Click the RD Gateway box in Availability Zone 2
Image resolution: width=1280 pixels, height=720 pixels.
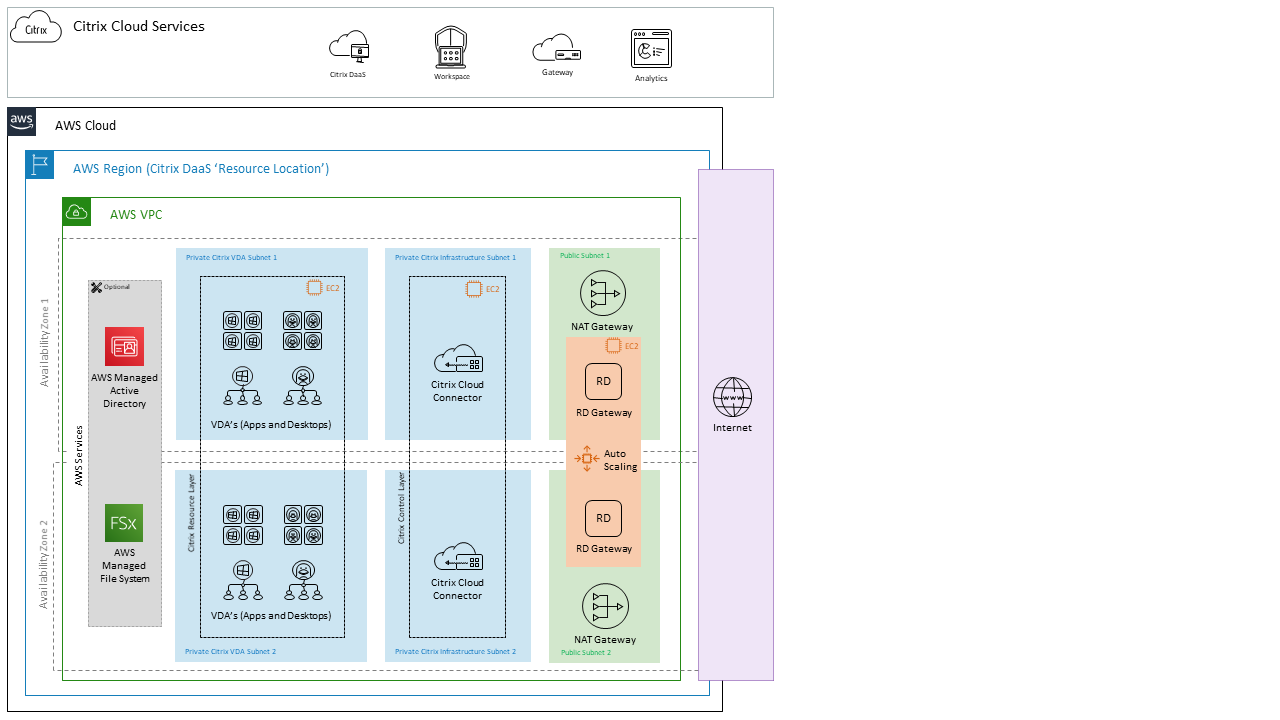603,518
